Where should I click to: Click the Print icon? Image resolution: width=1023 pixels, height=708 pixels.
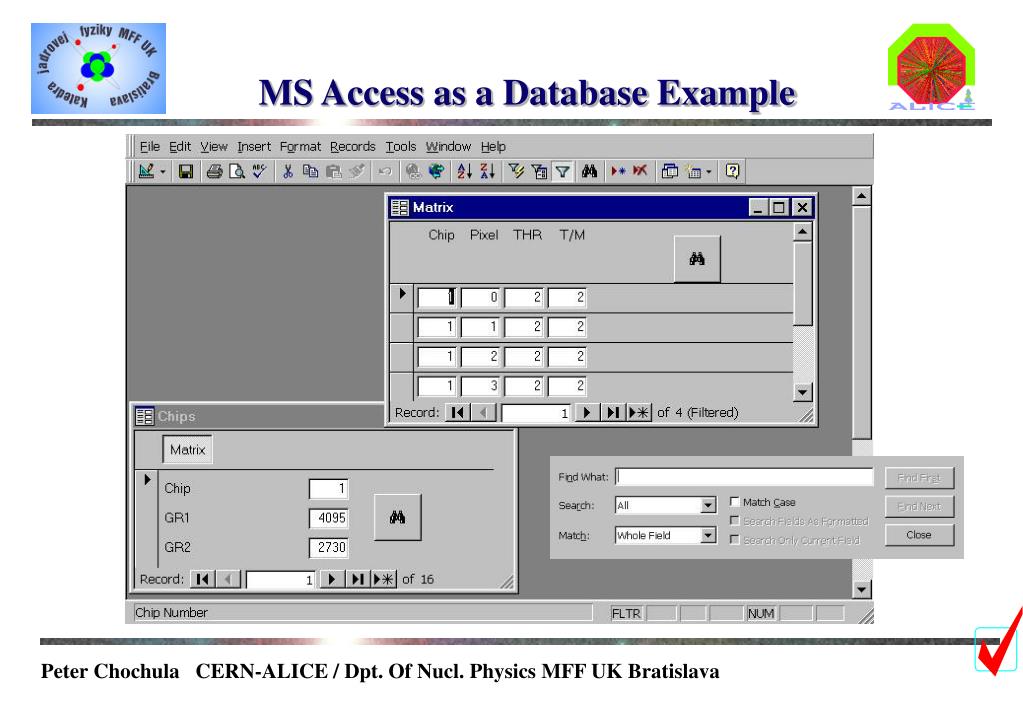pyautogui.click(x=215, y=172)
